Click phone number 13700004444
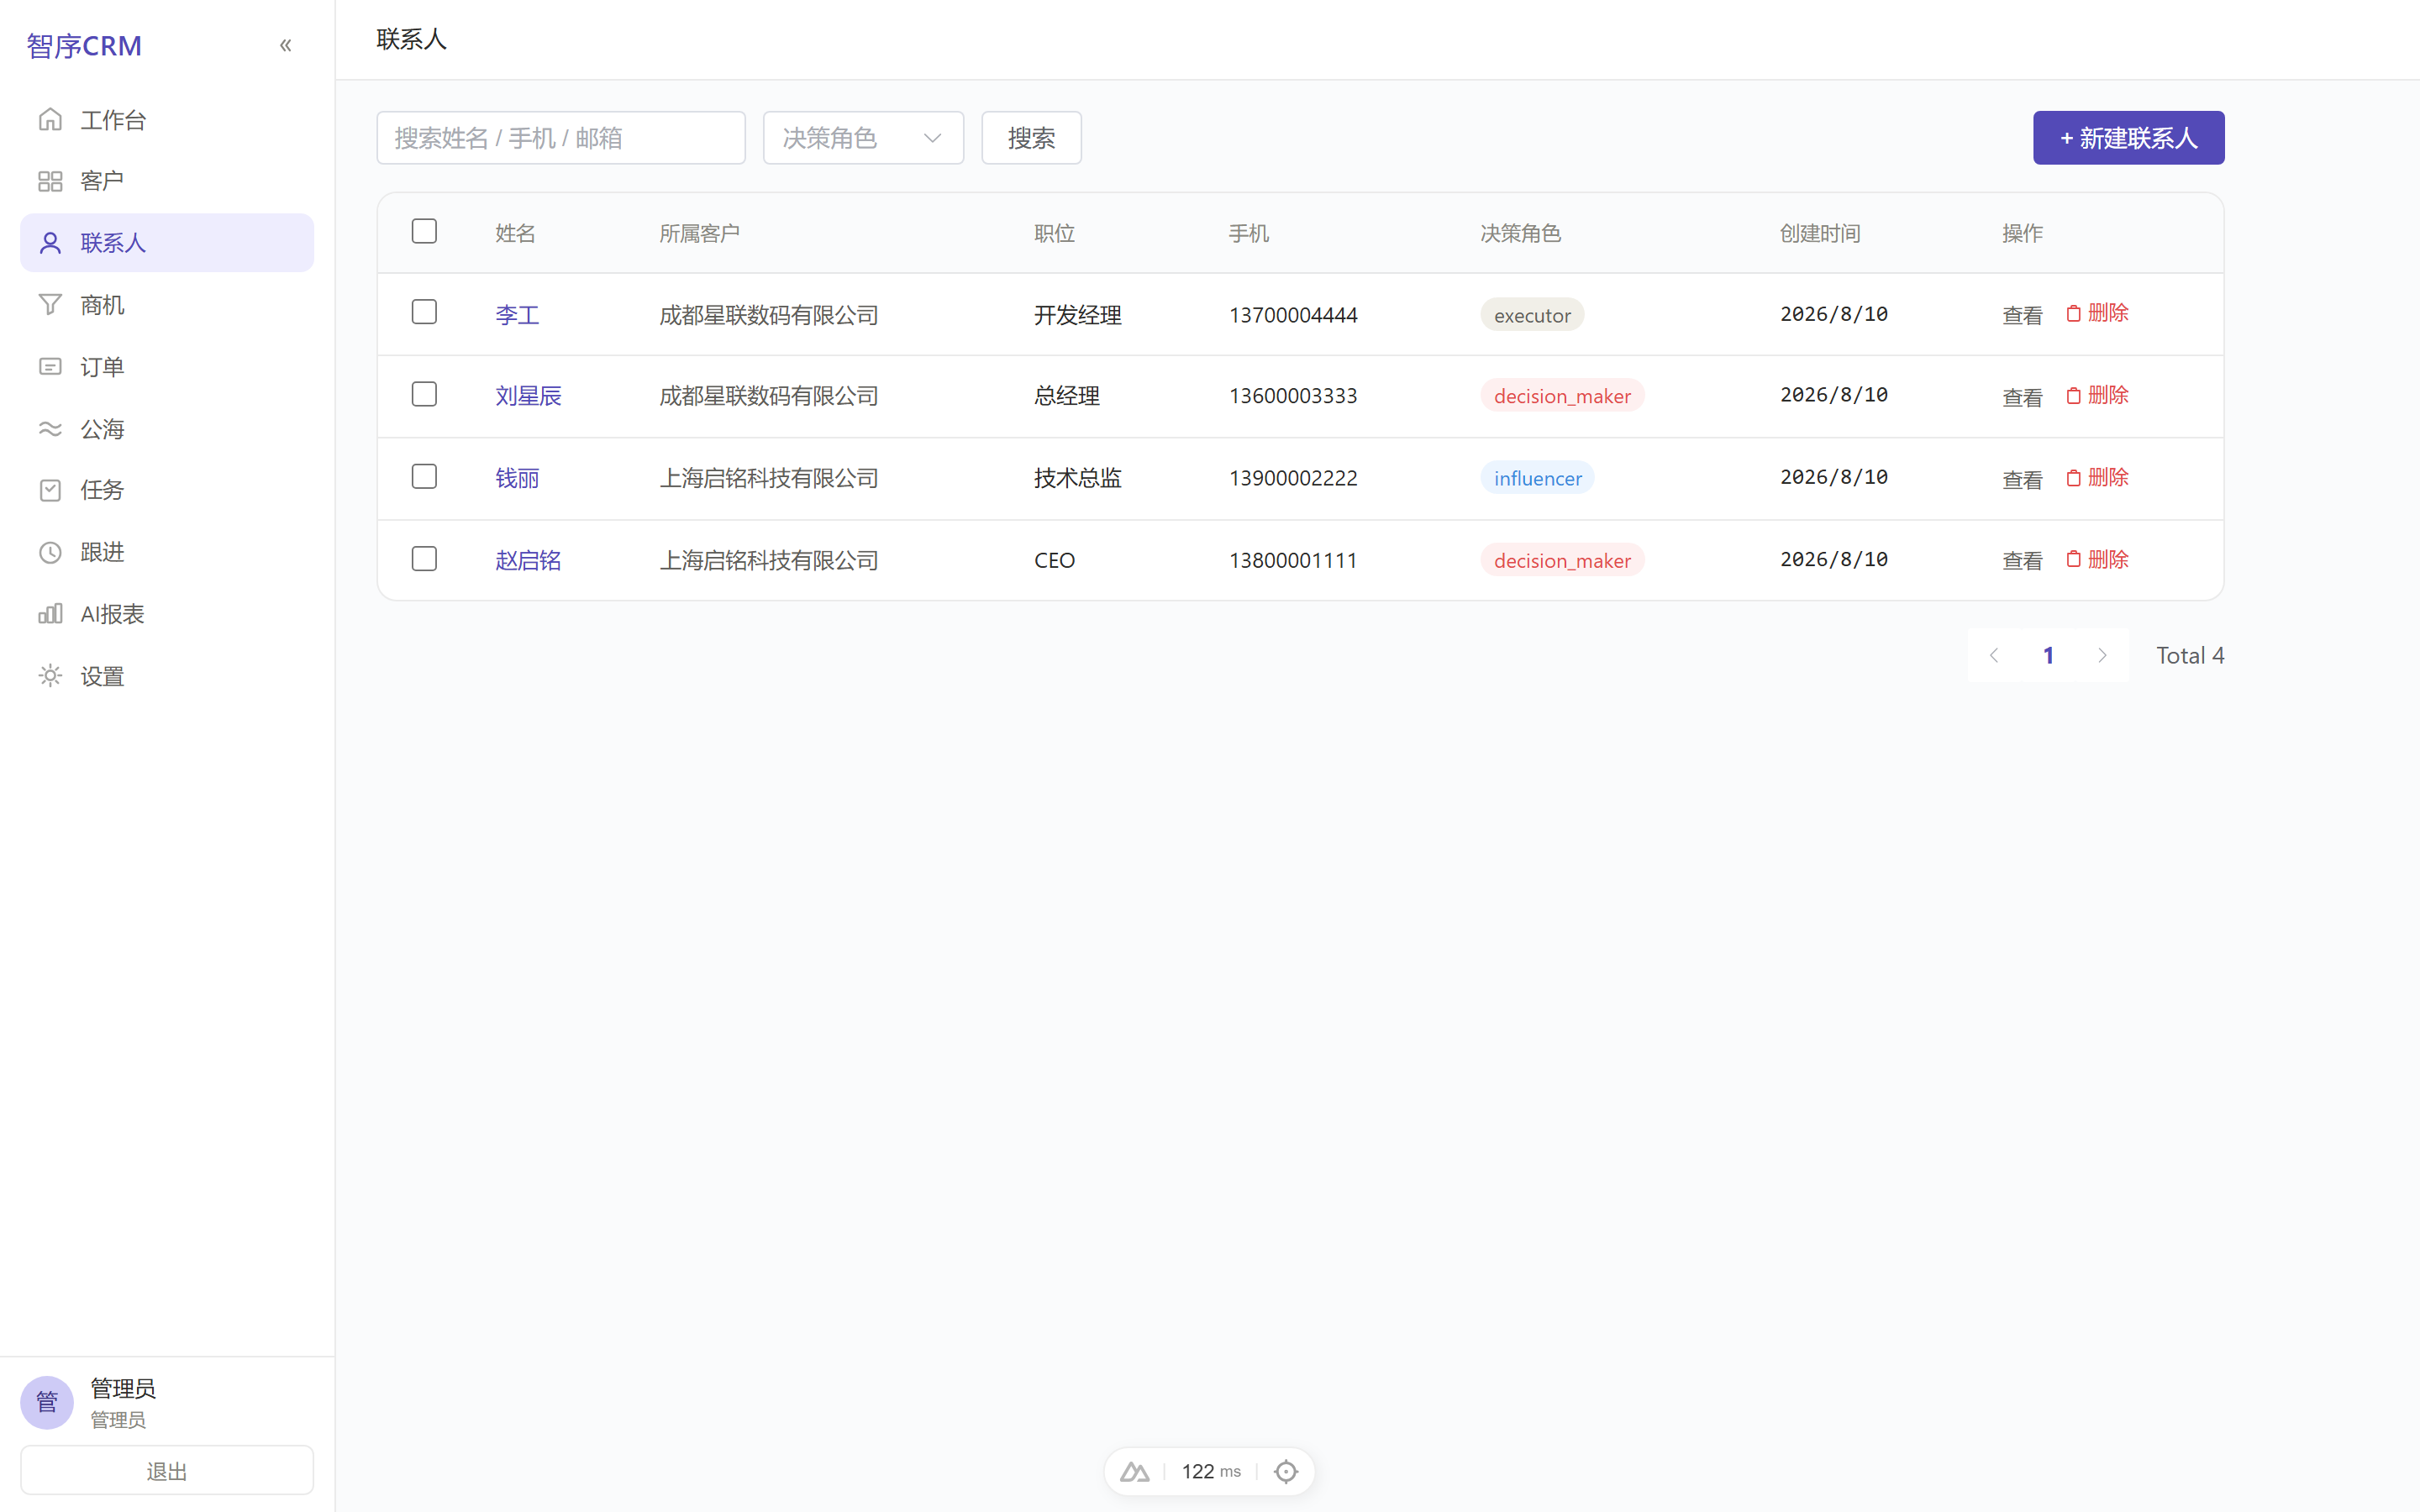The height and width of the screenshot is (1512, 2420). click(x=1293, y=315)
